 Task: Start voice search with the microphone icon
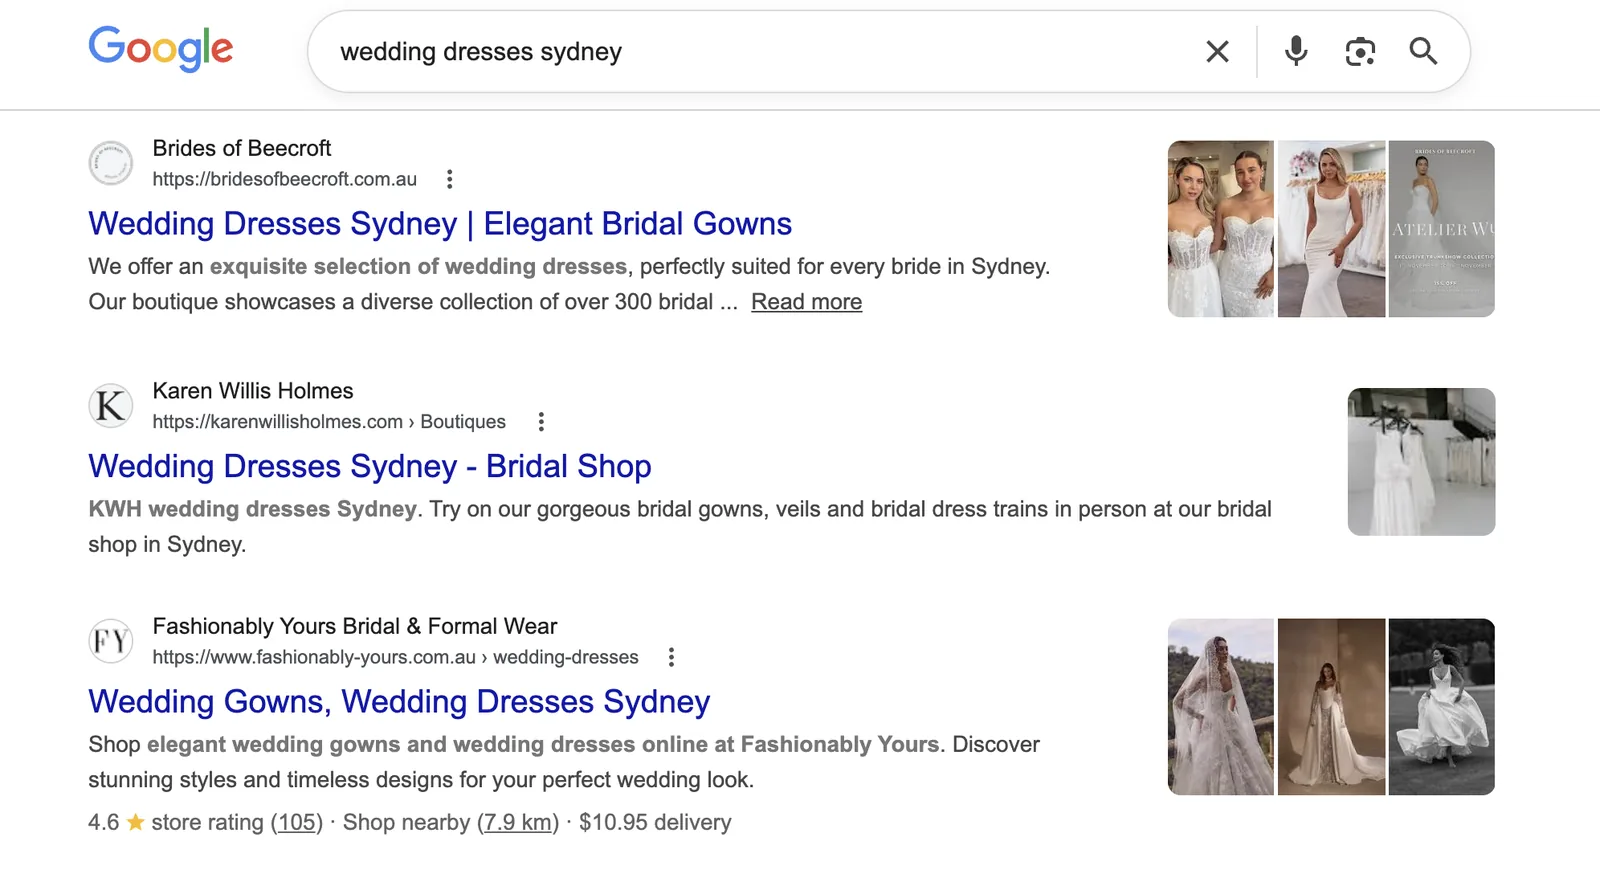tap(1296, 51)
